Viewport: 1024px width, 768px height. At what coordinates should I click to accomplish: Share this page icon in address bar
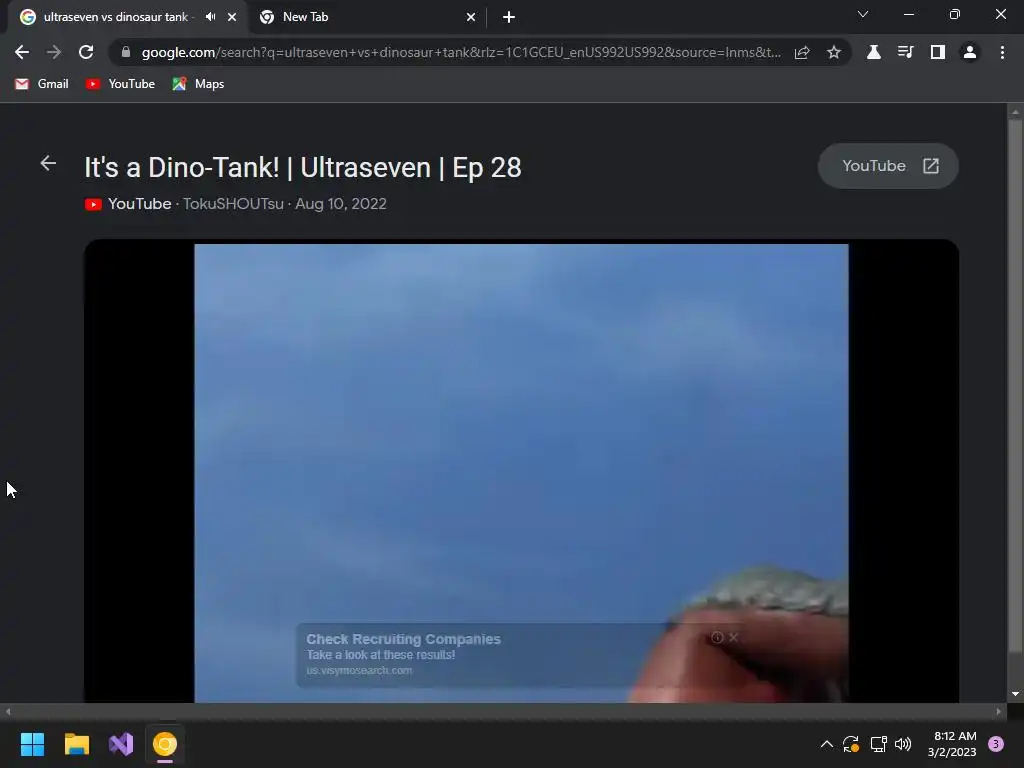(802, 52)
